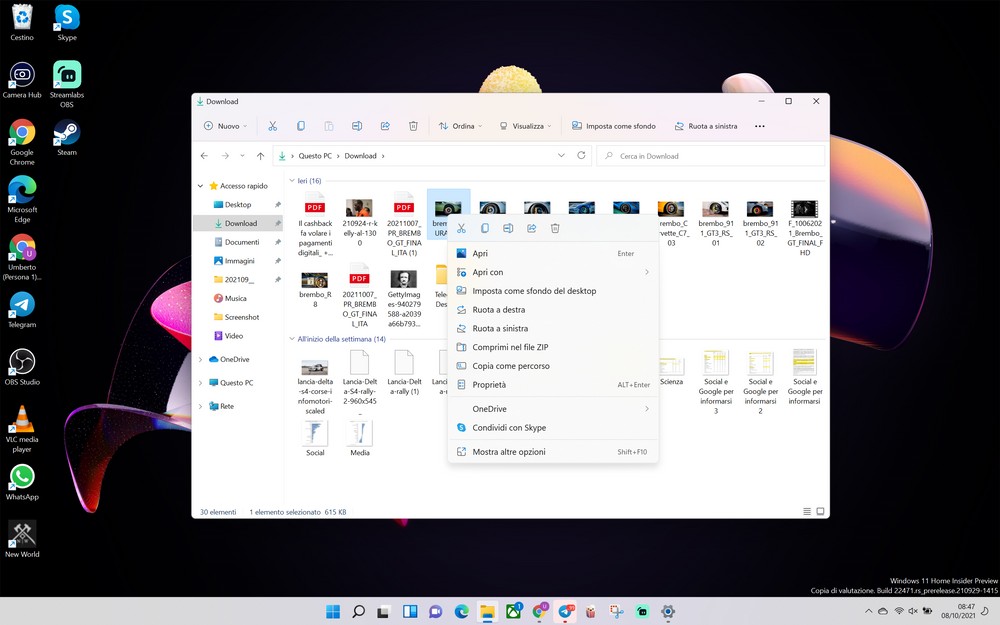Launch Steam from the desktop shortcut

click(67, 137)
